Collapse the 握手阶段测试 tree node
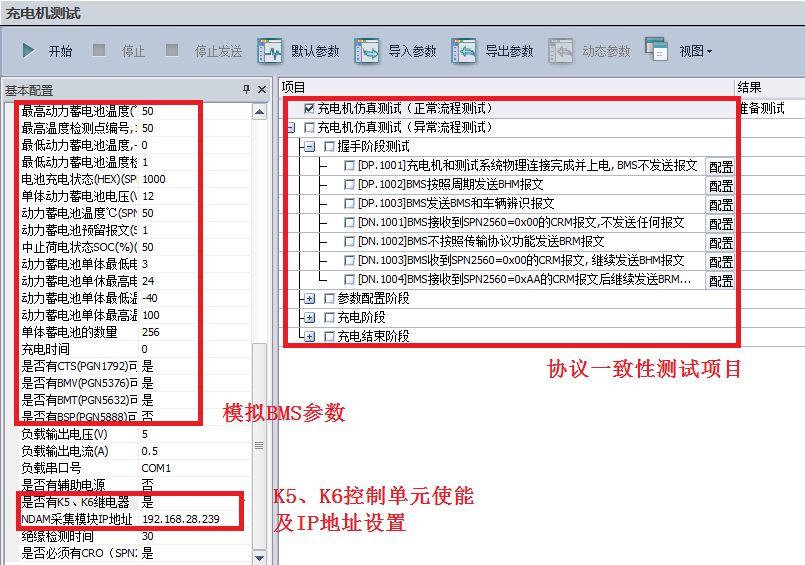 coord(309,147)
